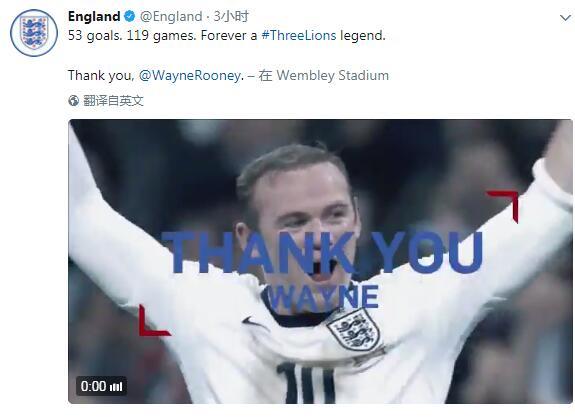This screenshot has height=418, width=575.
Task: Click the globe translate icon
Action: pos(74,100)
